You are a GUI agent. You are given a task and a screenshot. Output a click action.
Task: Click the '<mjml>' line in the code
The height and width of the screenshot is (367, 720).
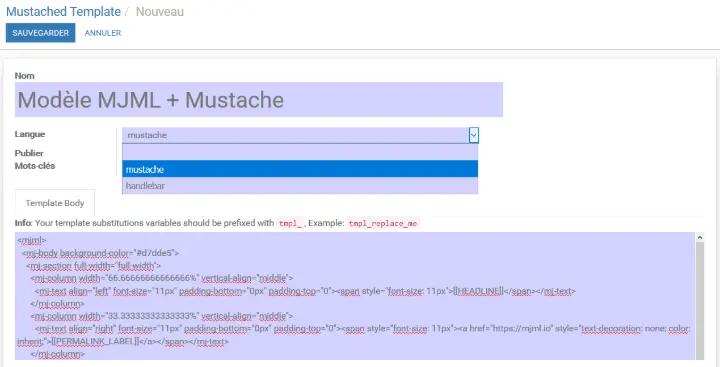click(x=32, y=240)
